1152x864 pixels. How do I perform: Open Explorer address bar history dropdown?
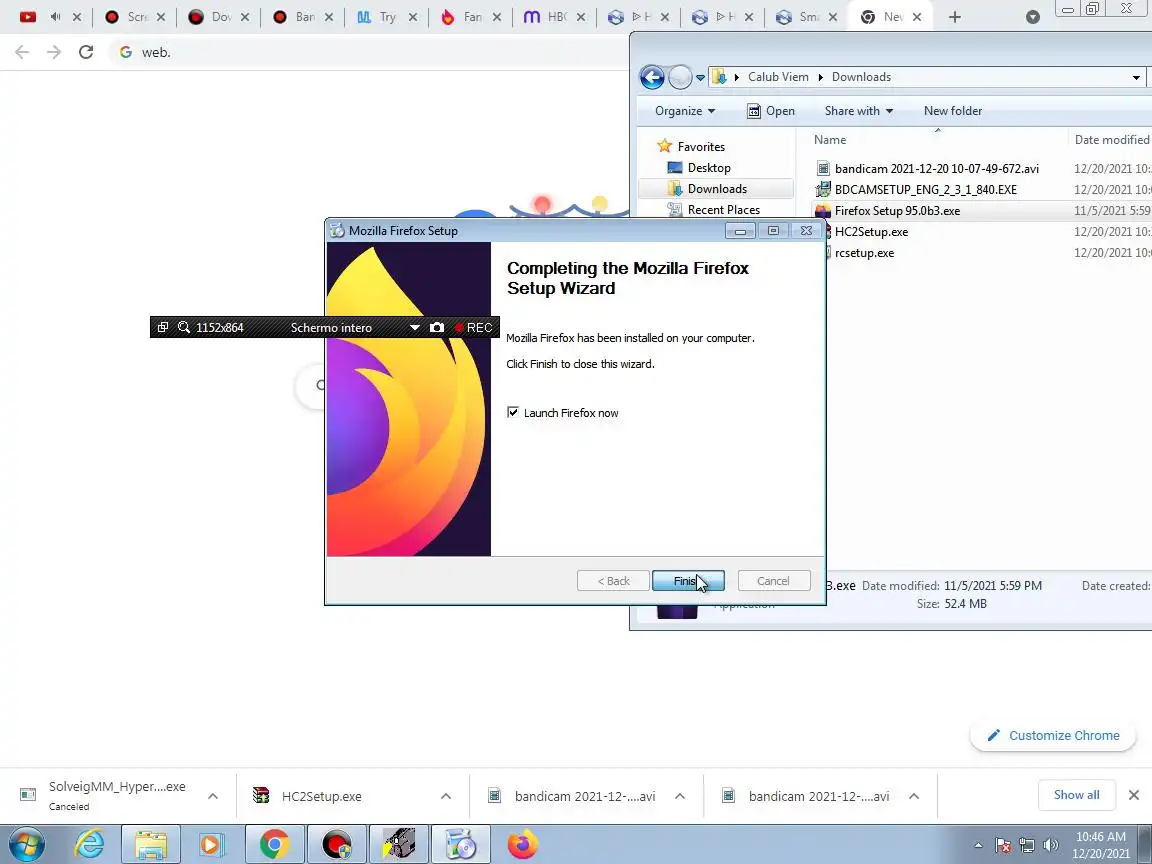click(x=1136, y=77)
